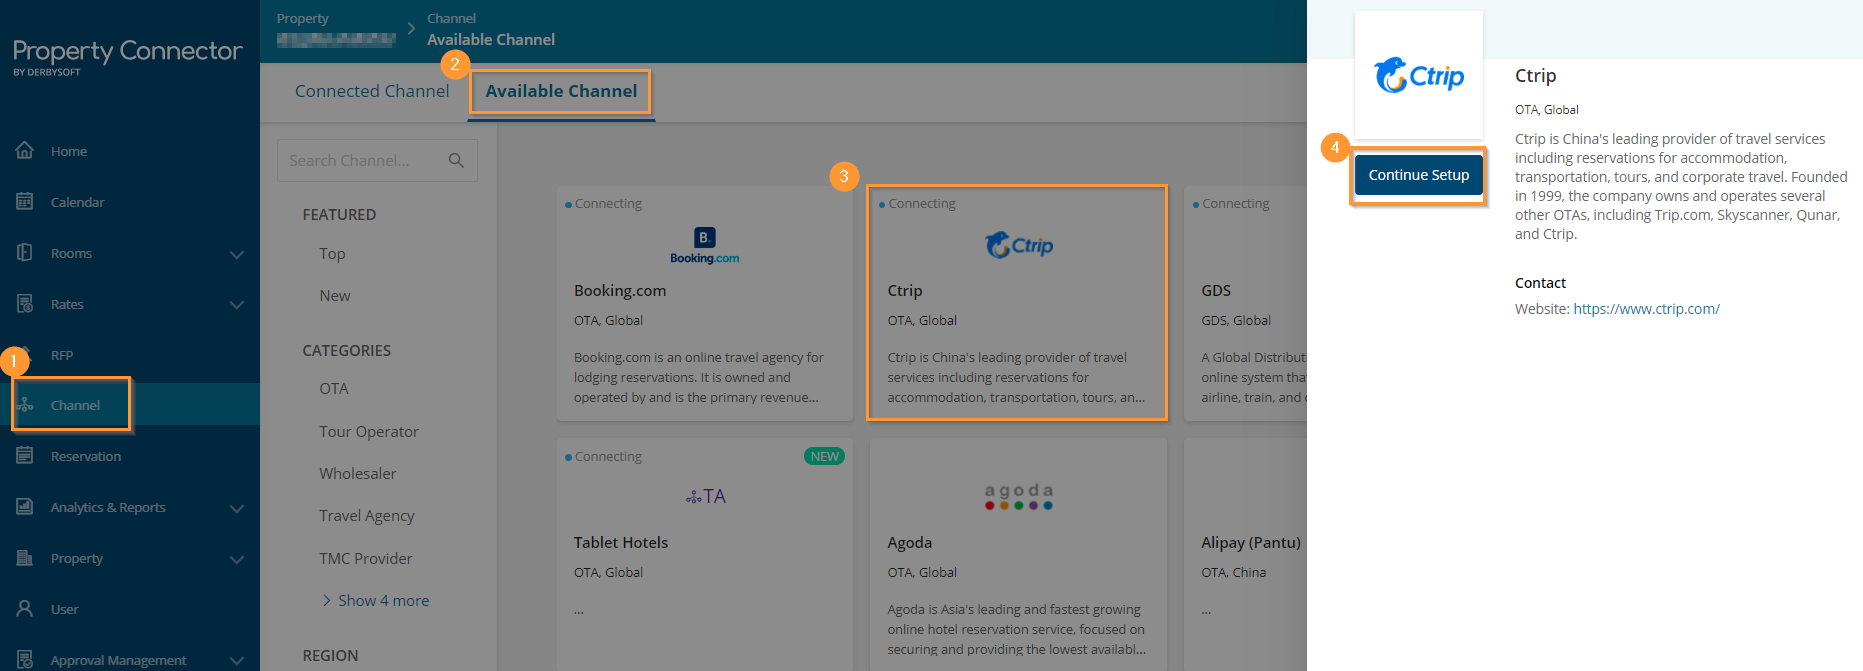Open the Channel menu item
1863x671 pixels.
(75, 405)
